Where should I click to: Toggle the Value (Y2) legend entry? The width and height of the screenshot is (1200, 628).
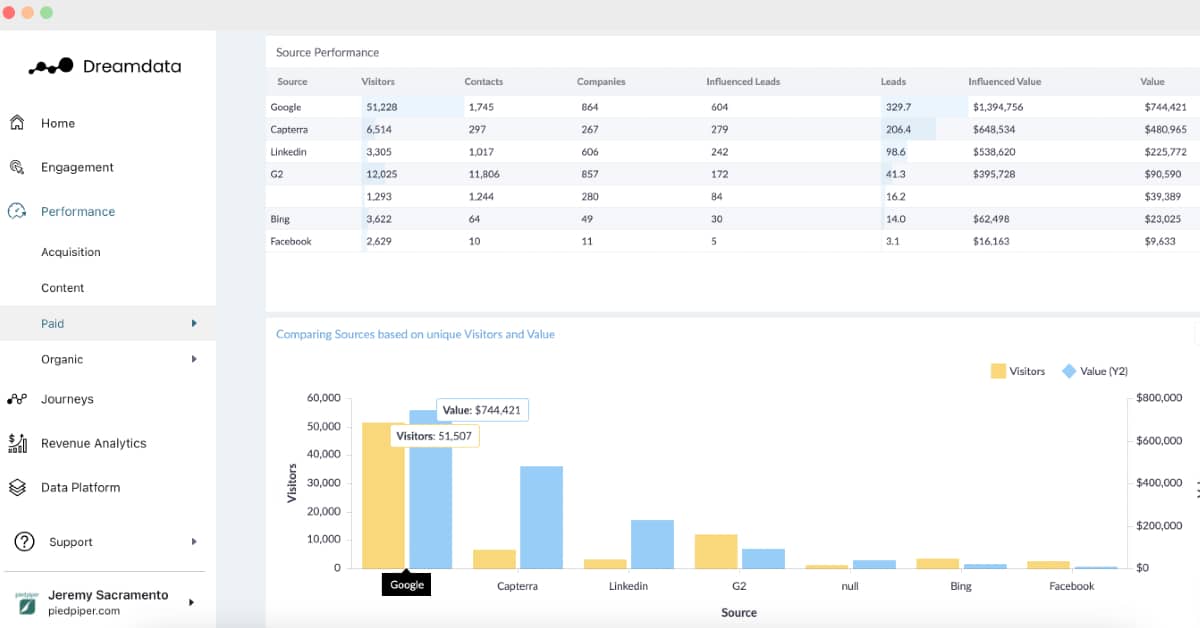[x=1095, y=371]
